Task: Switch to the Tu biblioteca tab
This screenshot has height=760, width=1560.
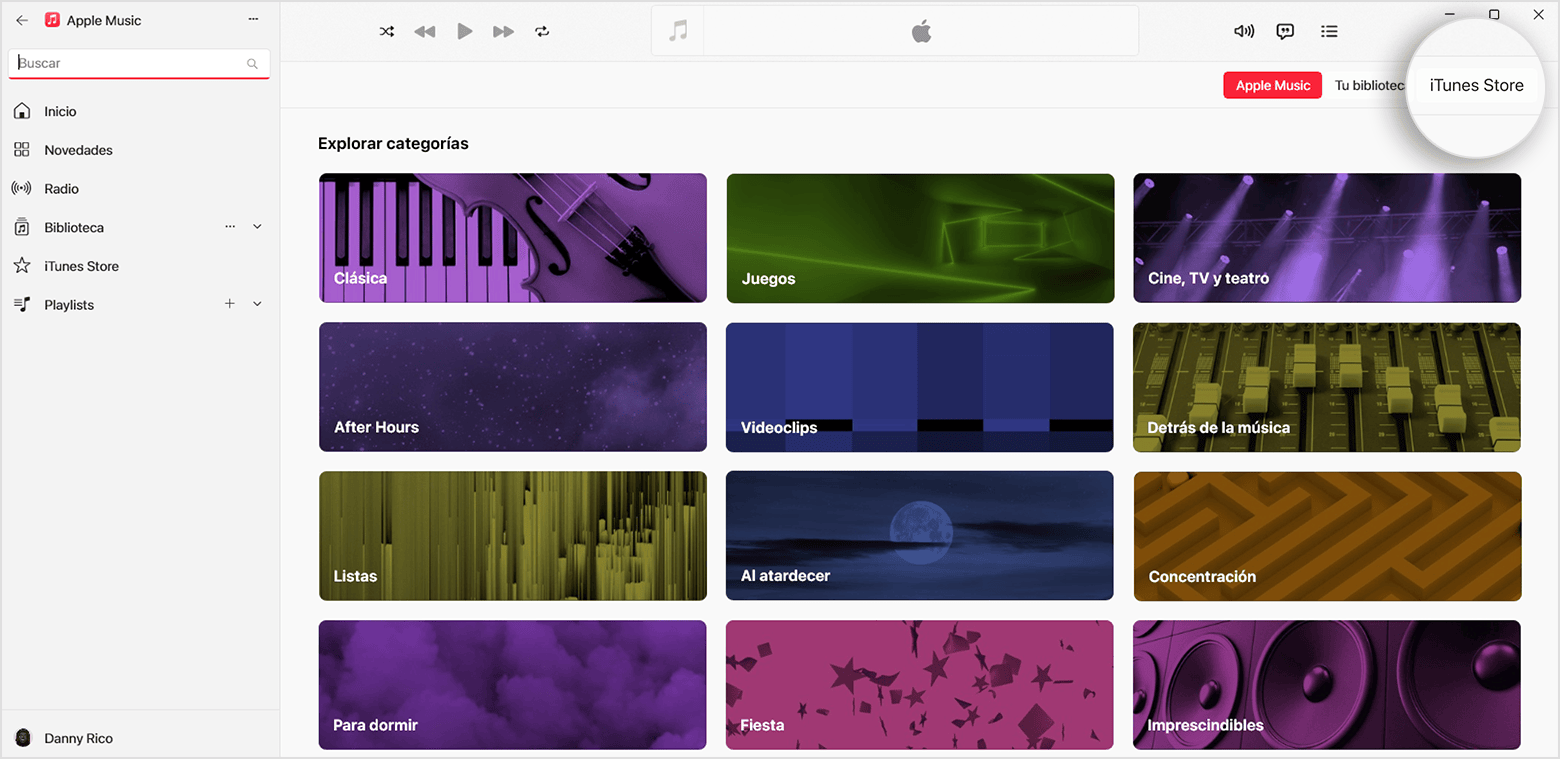Action: (1369, 85)
